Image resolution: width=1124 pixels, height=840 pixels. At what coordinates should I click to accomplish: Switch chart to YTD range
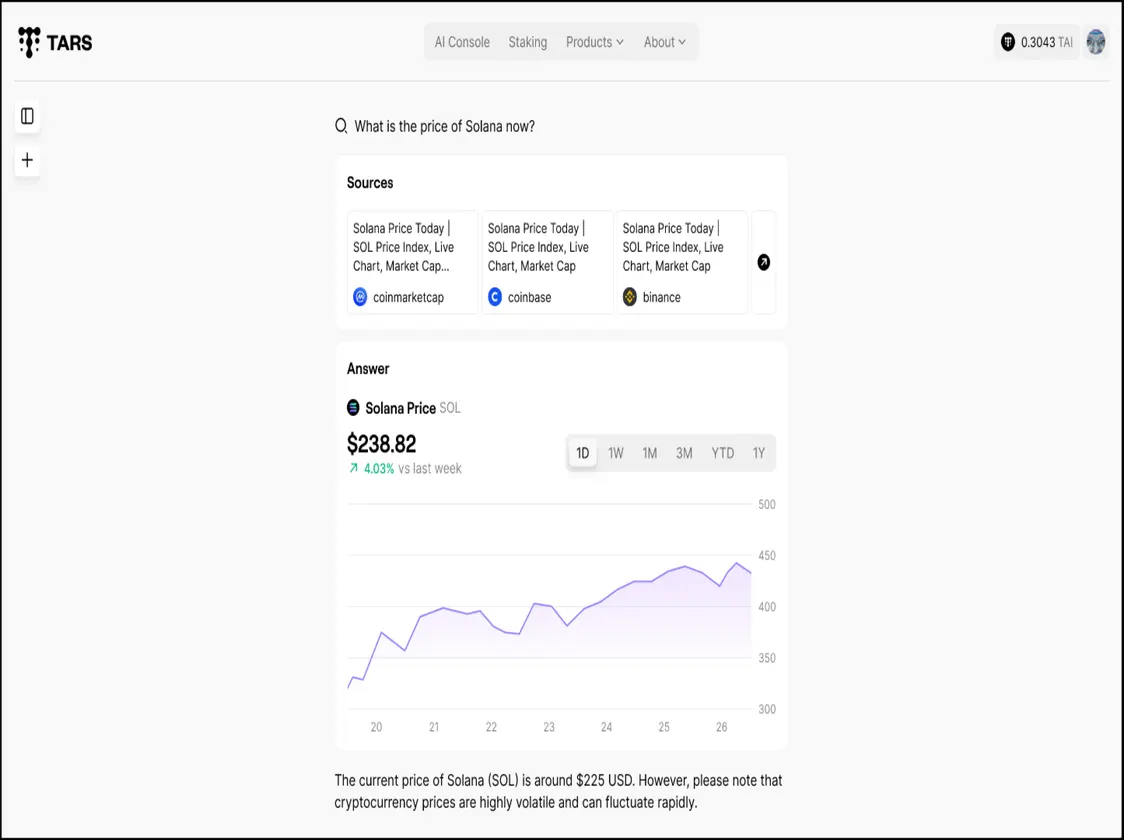723,453
